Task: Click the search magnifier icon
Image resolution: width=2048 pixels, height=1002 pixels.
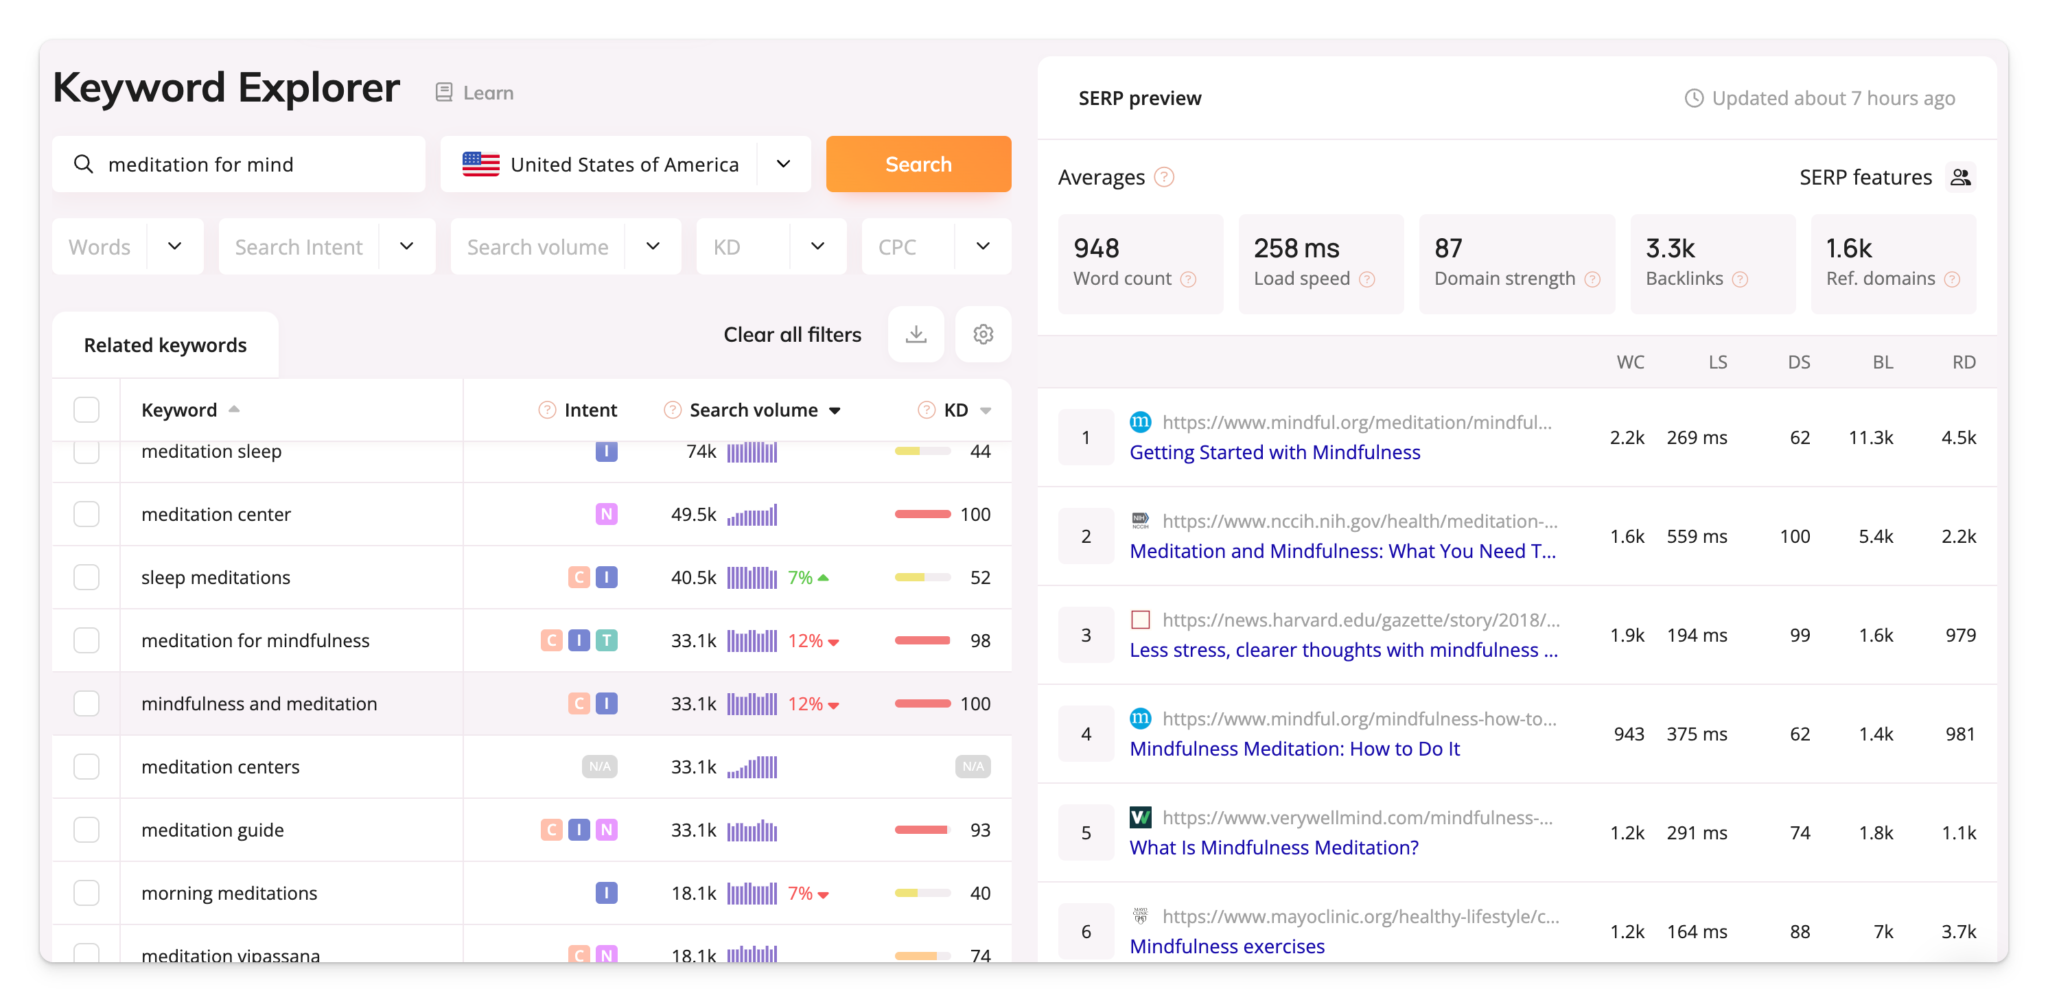Action: click(83, 164)
